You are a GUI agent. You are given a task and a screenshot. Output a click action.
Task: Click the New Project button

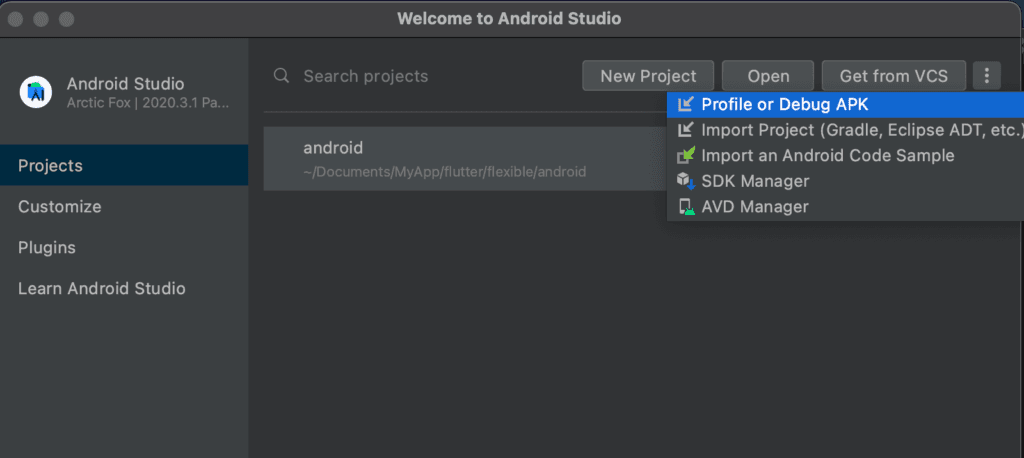648,76
